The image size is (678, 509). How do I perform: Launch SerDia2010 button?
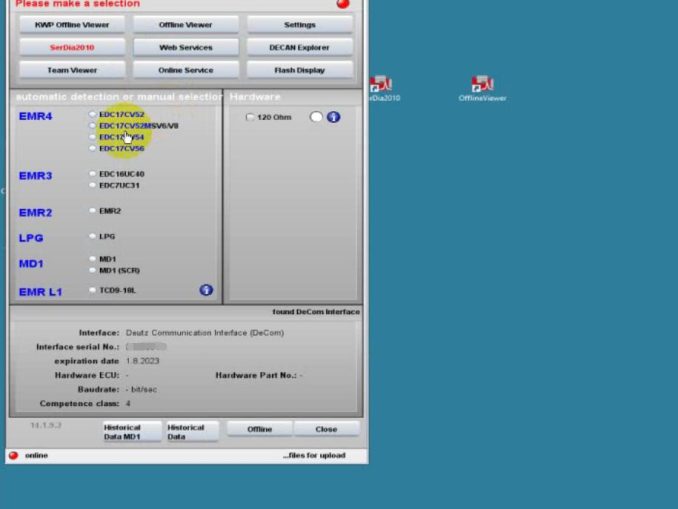[72, 47]
